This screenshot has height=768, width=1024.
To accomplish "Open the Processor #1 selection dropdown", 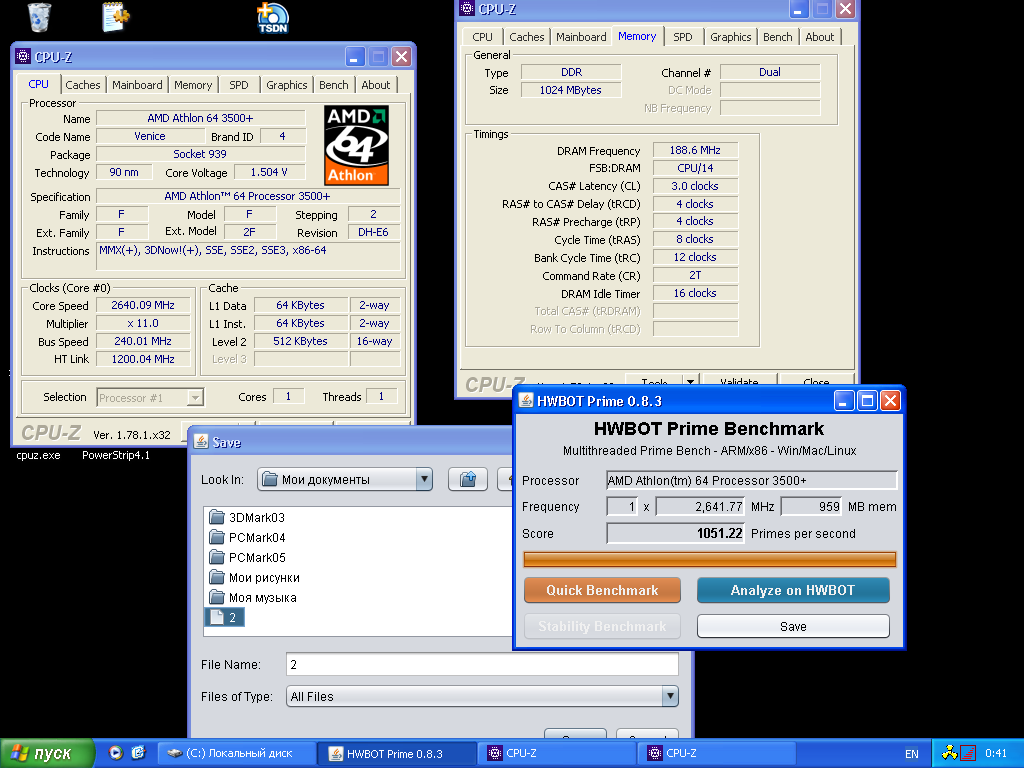I will click(195, 397).
